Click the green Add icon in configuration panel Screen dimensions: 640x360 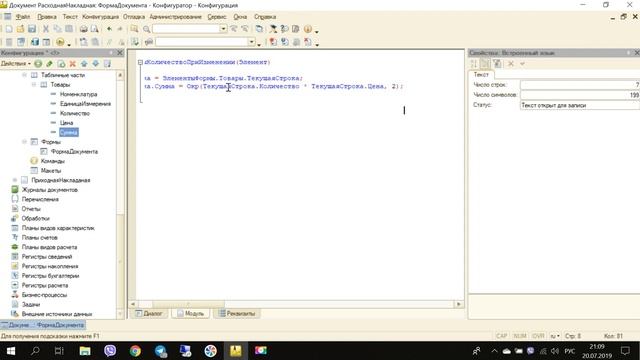coord(38,64)
